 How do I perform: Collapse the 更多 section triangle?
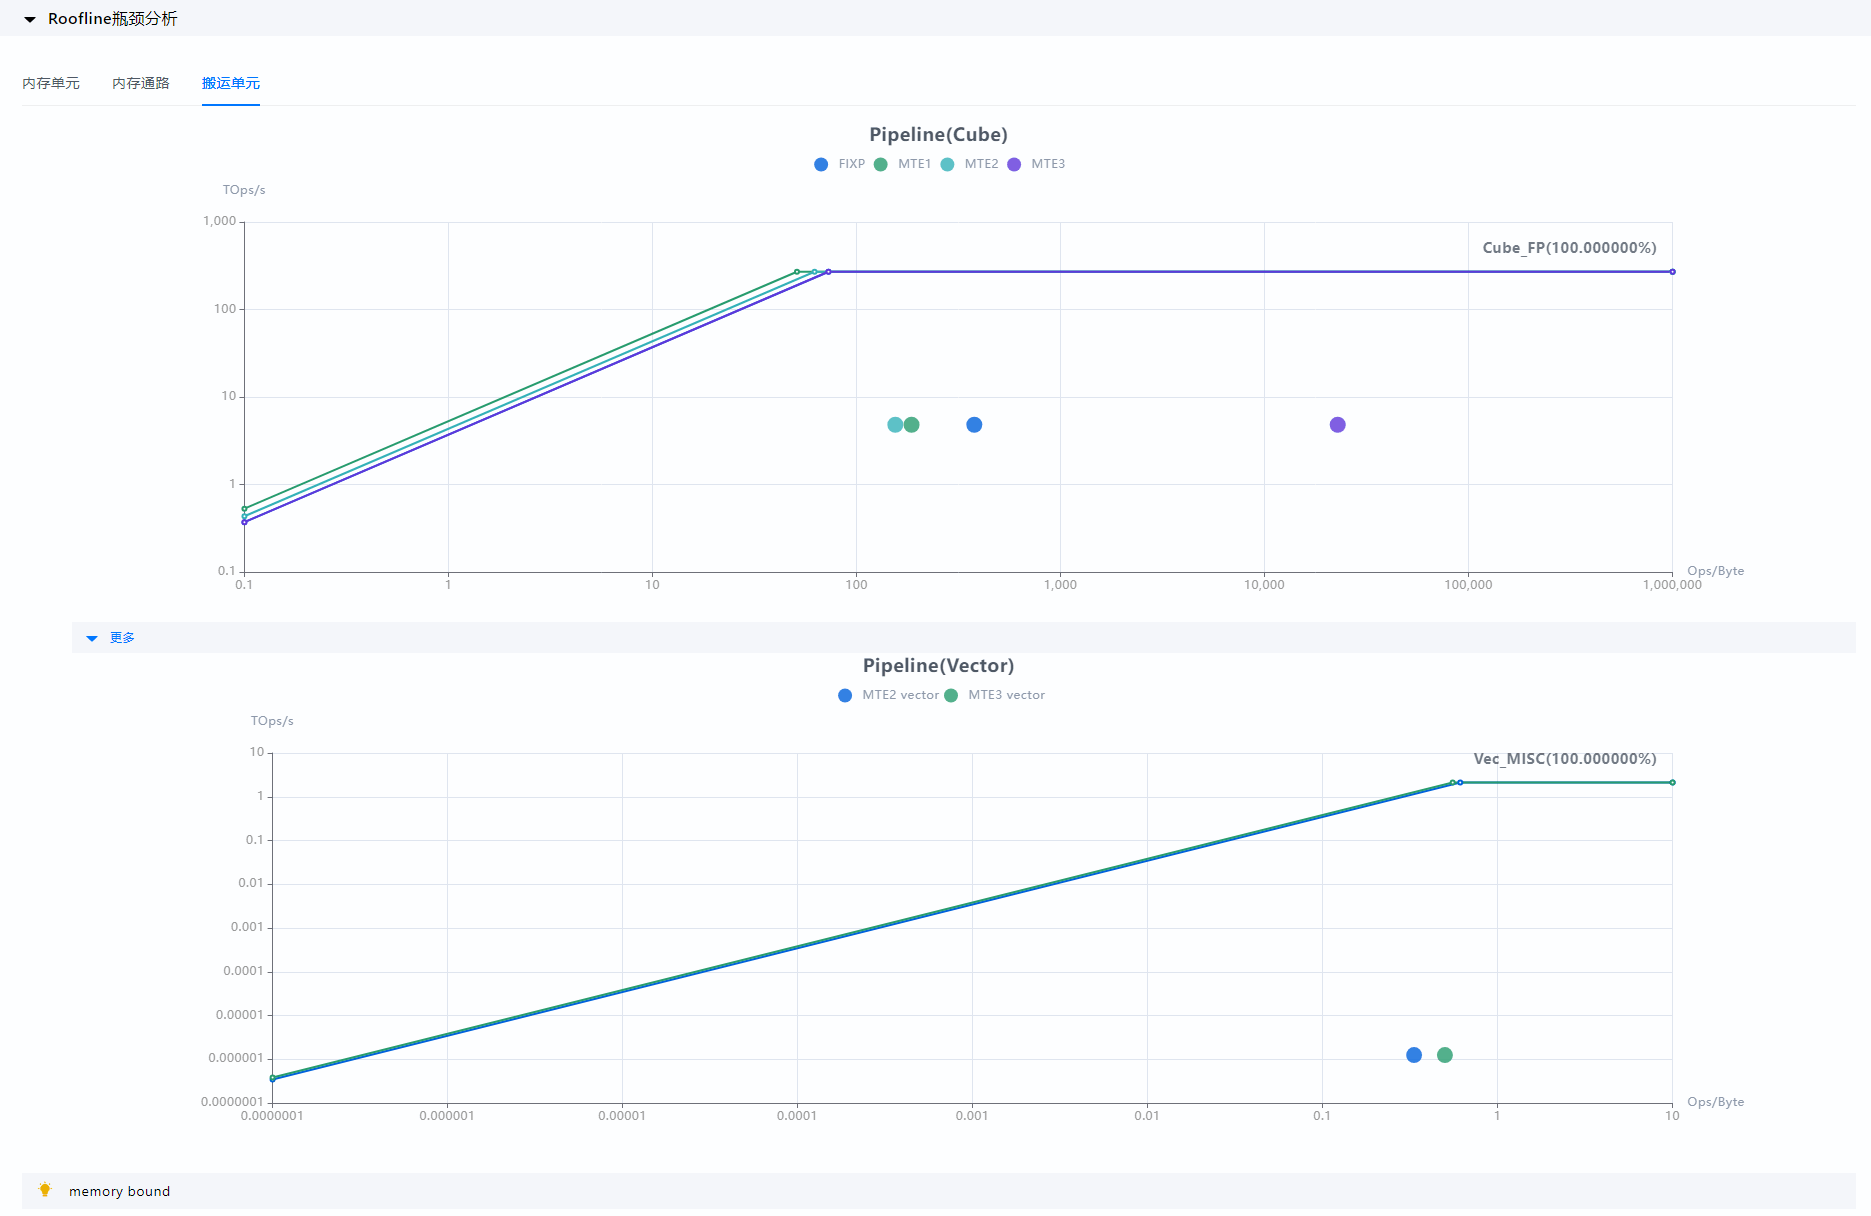[x=92, y=638]
